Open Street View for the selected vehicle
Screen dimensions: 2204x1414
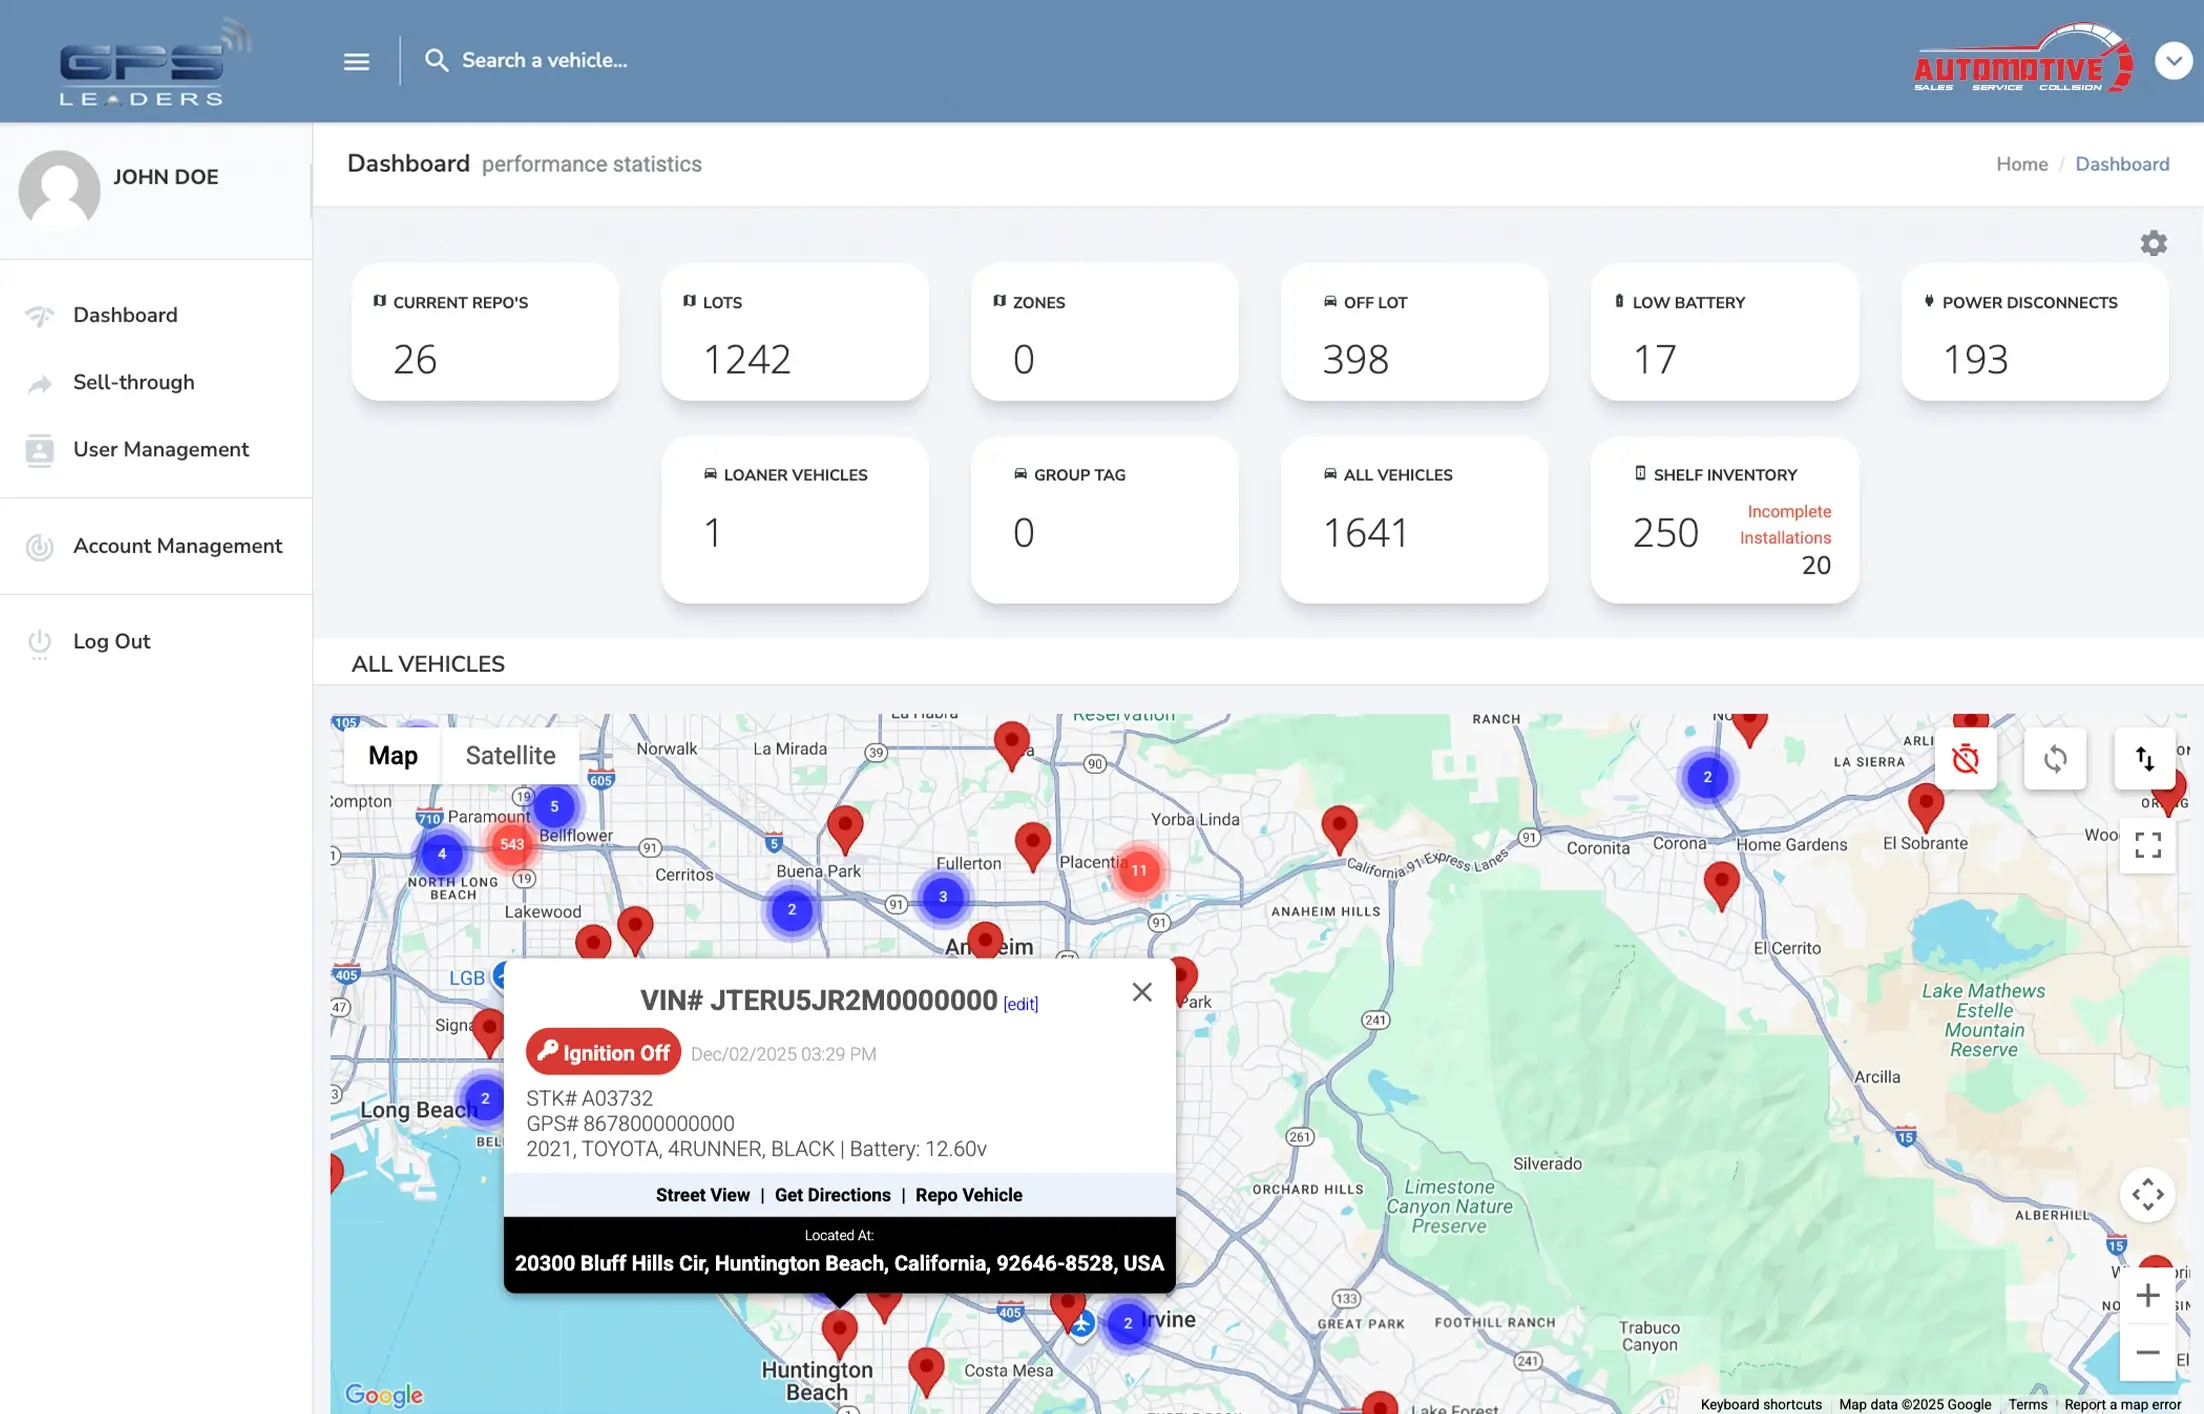[702, 1194]
